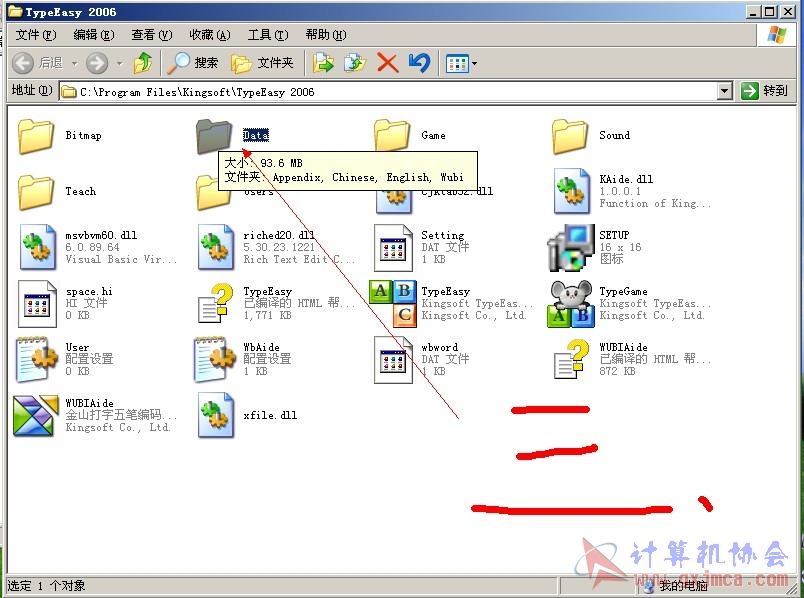Image resolution: width=804 pixels, height=598 pixels.
Task: Click the "Teach" folder name
Action: pos(81,191)
